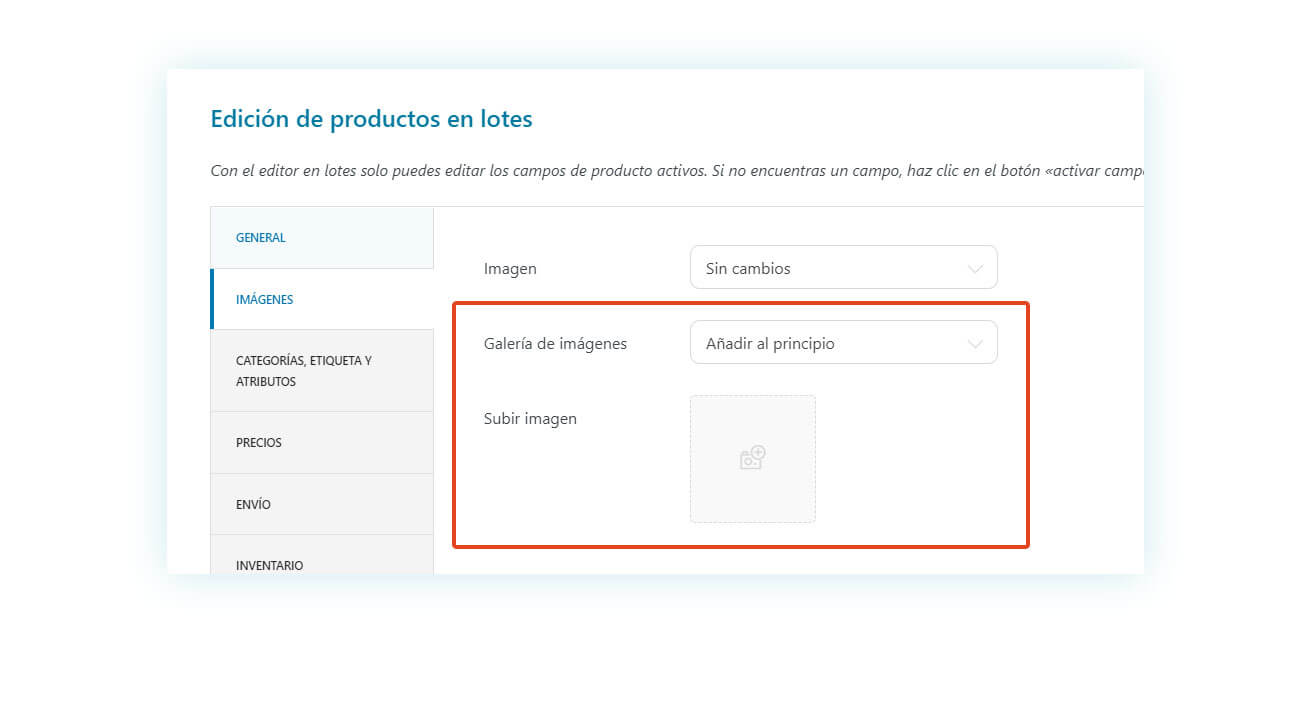
Task: Switch to the Precios tab
Action: 322,442
